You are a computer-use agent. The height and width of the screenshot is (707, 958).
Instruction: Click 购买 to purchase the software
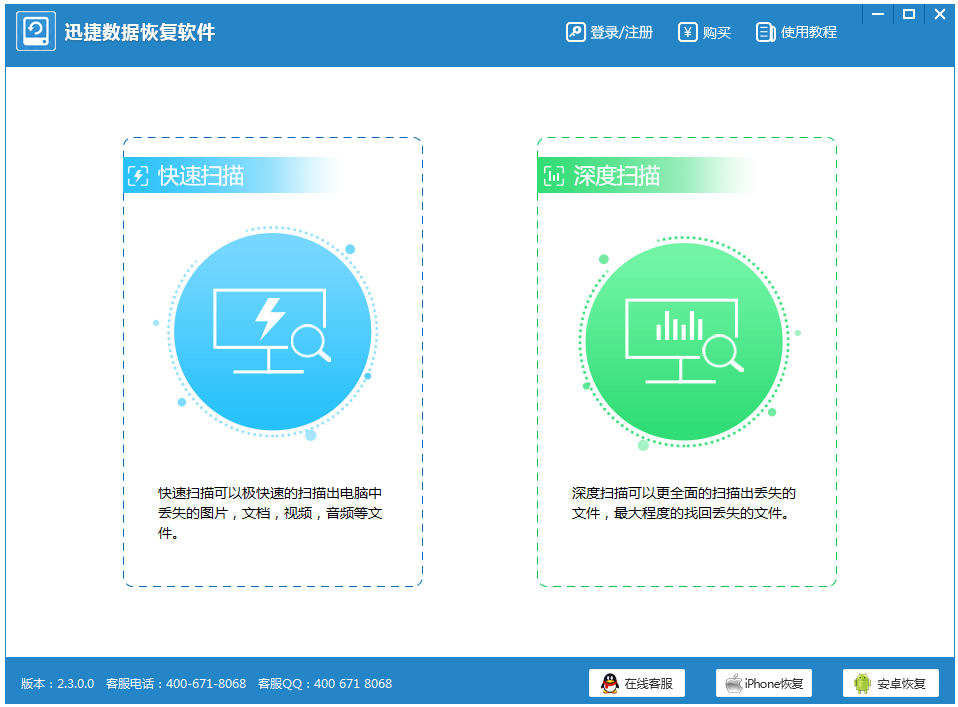tap(705, 31)
